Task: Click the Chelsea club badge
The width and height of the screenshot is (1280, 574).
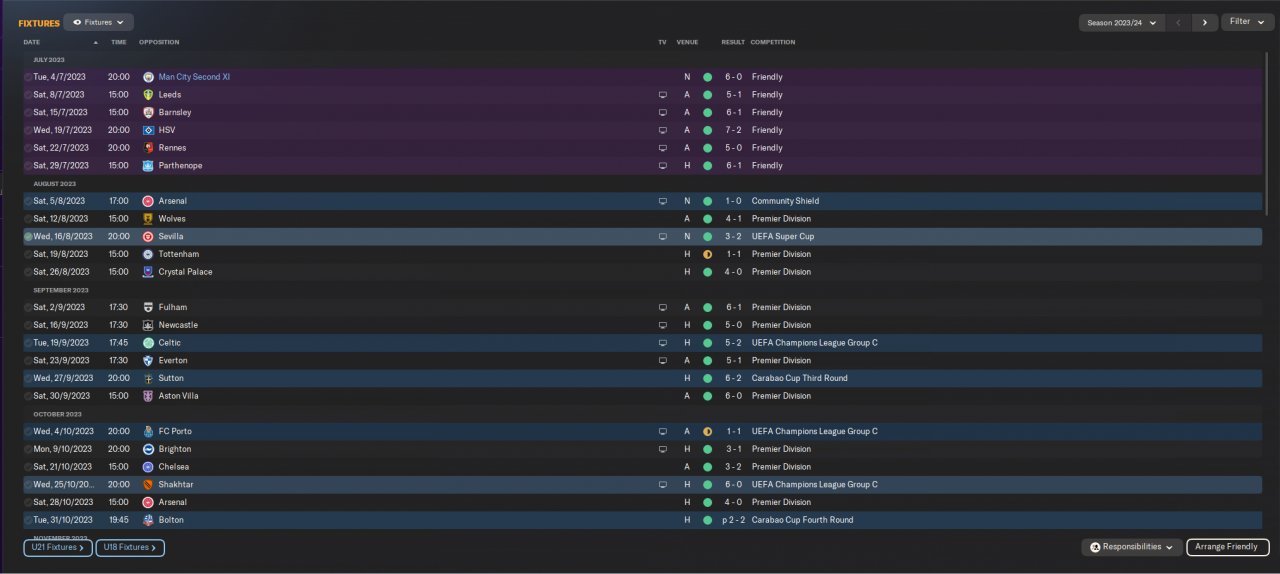Action: pos(148,467)
